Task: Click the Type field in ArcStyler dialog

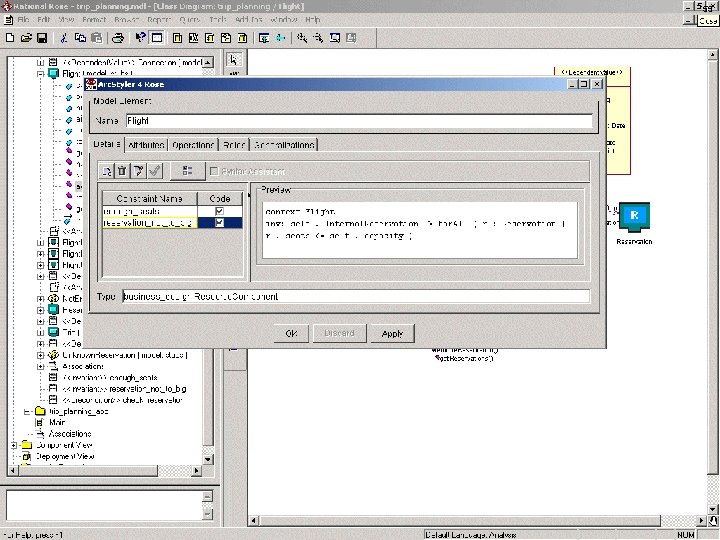Action: tap(356, 296)
